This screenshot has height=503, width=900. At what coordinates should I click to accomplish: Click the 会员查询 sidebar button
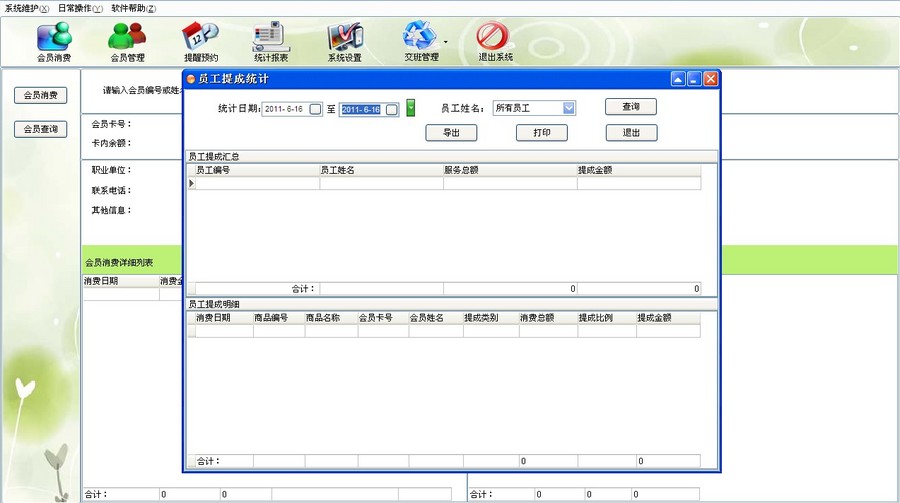point(40,129)
